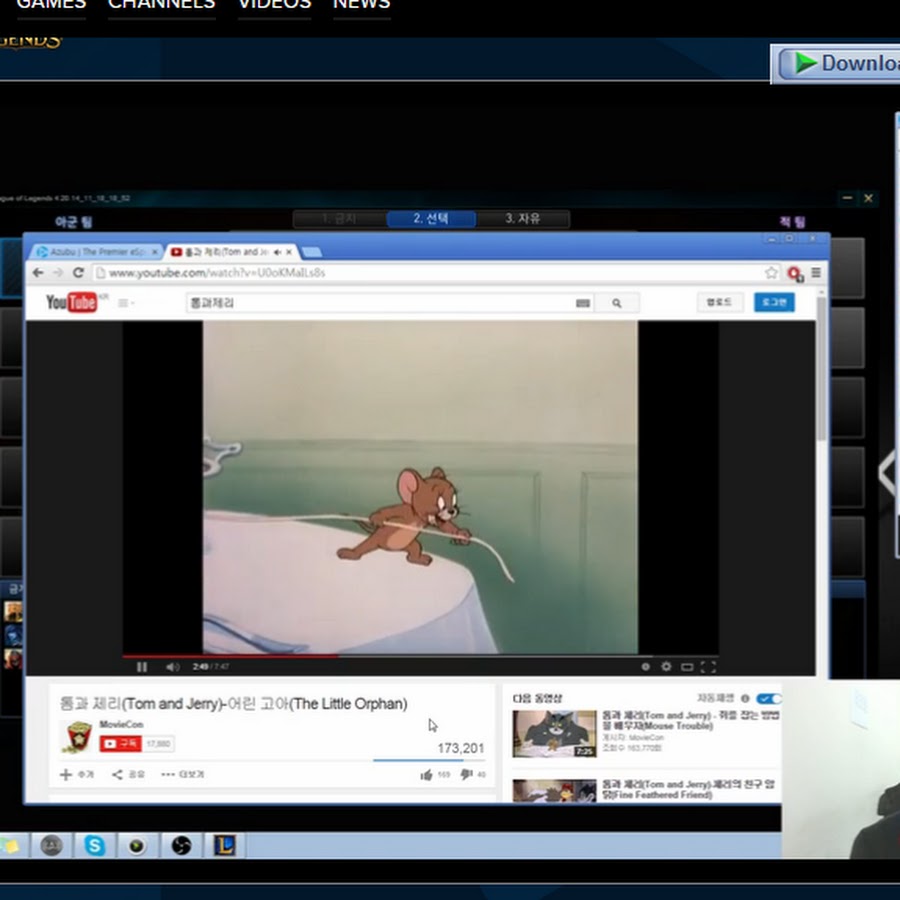This screenshot has width=900, height=900.
Task: Click the YouTube logo
Action: tap(71, 302)
